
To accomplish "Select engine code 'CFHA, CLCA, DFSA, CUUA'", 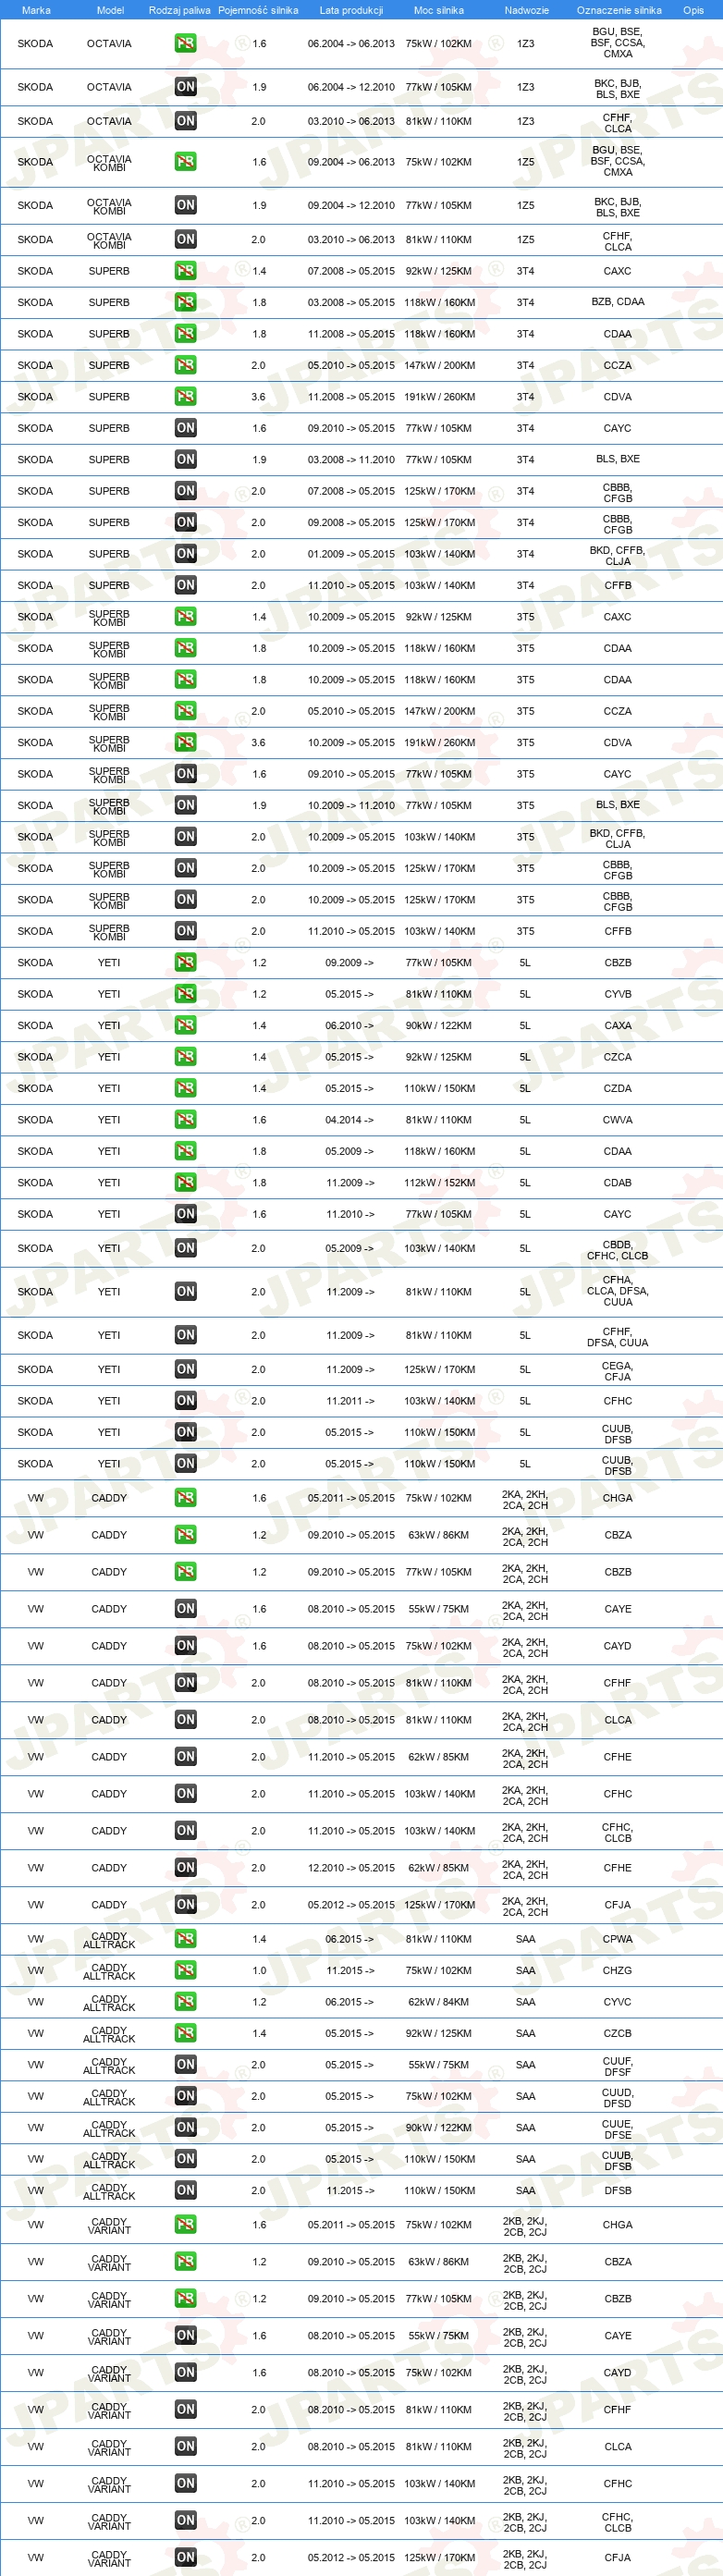I will [x=617, y=1292].
